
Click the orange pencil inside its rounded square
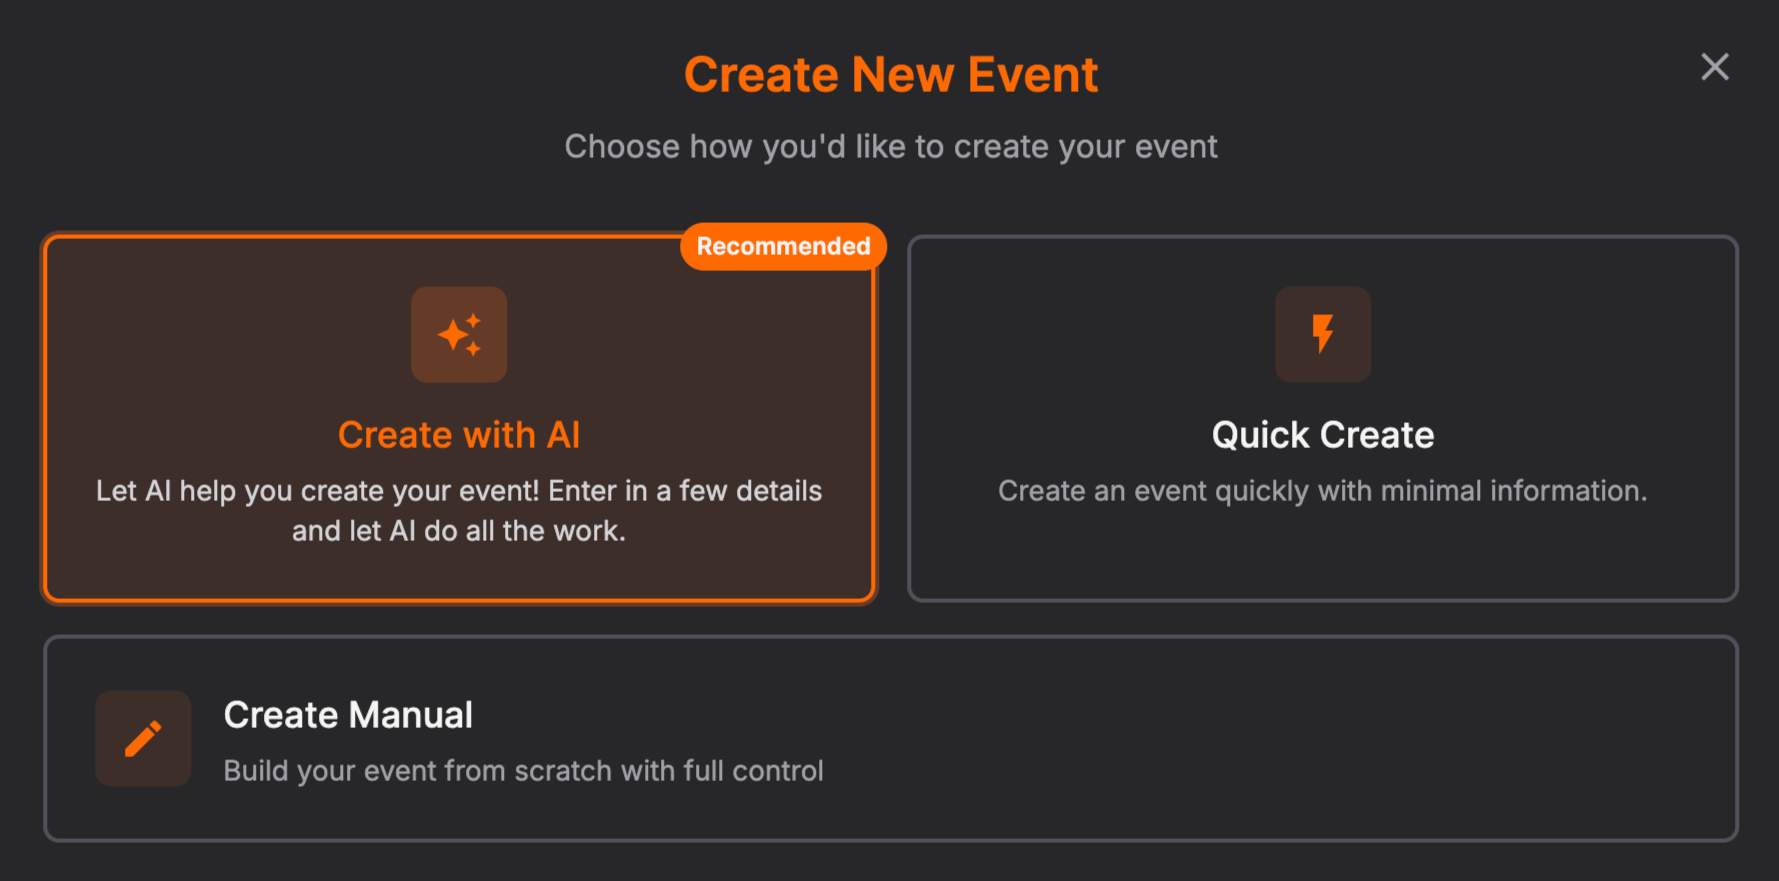point(142,738)
